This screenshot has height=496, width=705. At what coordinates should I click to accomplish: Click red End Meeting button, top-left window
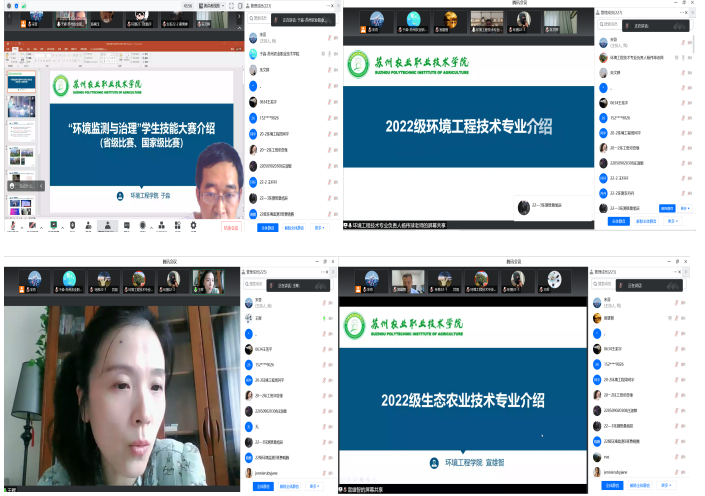tap(231, 228)
